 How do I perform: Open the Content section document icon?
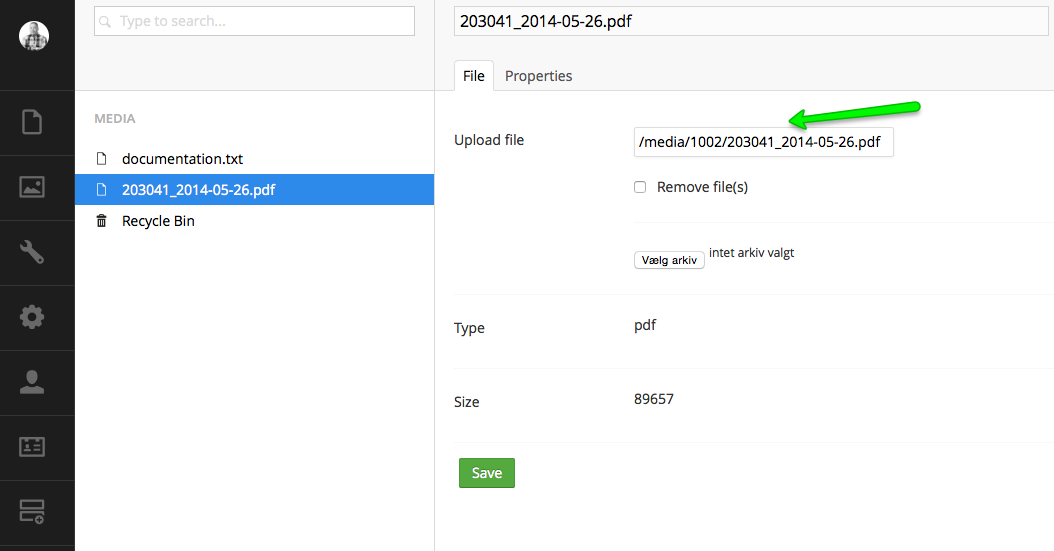pyautogui.click(x=32, y=122)
